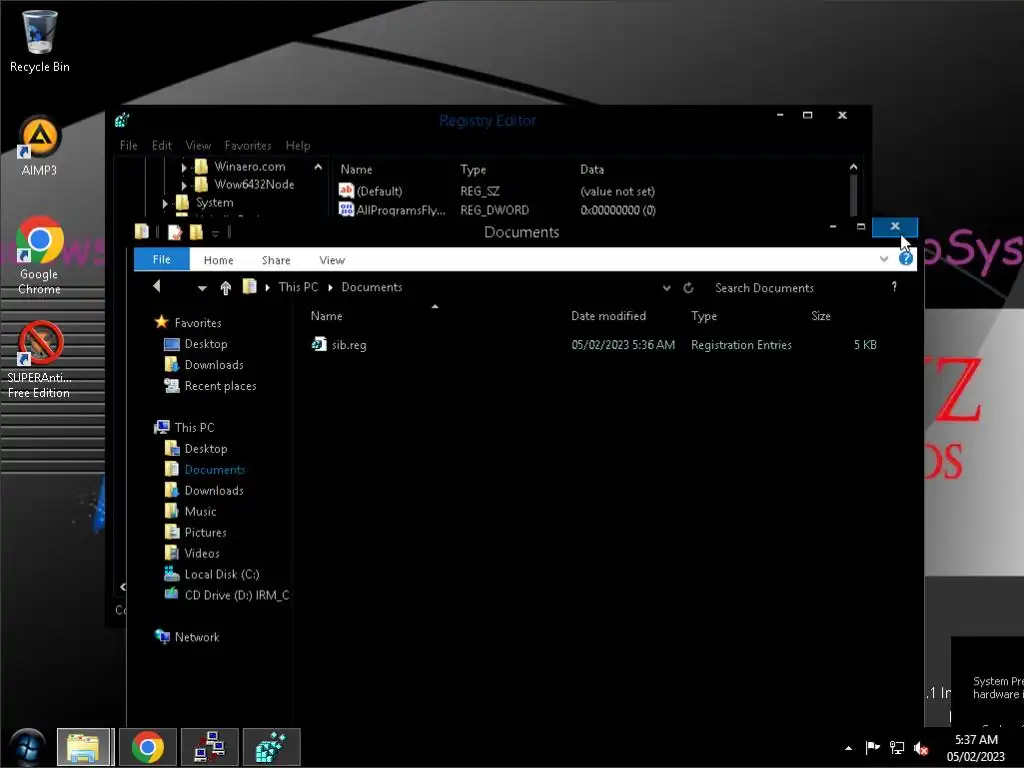Click the Registry Editor Data column header
Screen dimensions: 1024x768
pyautogui.click(x=592, y=170)
